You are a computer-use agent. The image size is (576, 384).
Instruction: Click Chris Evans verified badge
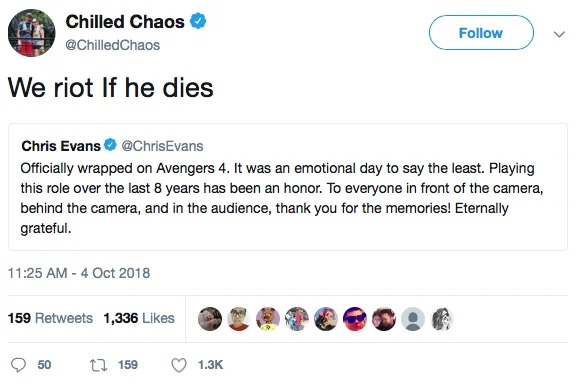110,145
